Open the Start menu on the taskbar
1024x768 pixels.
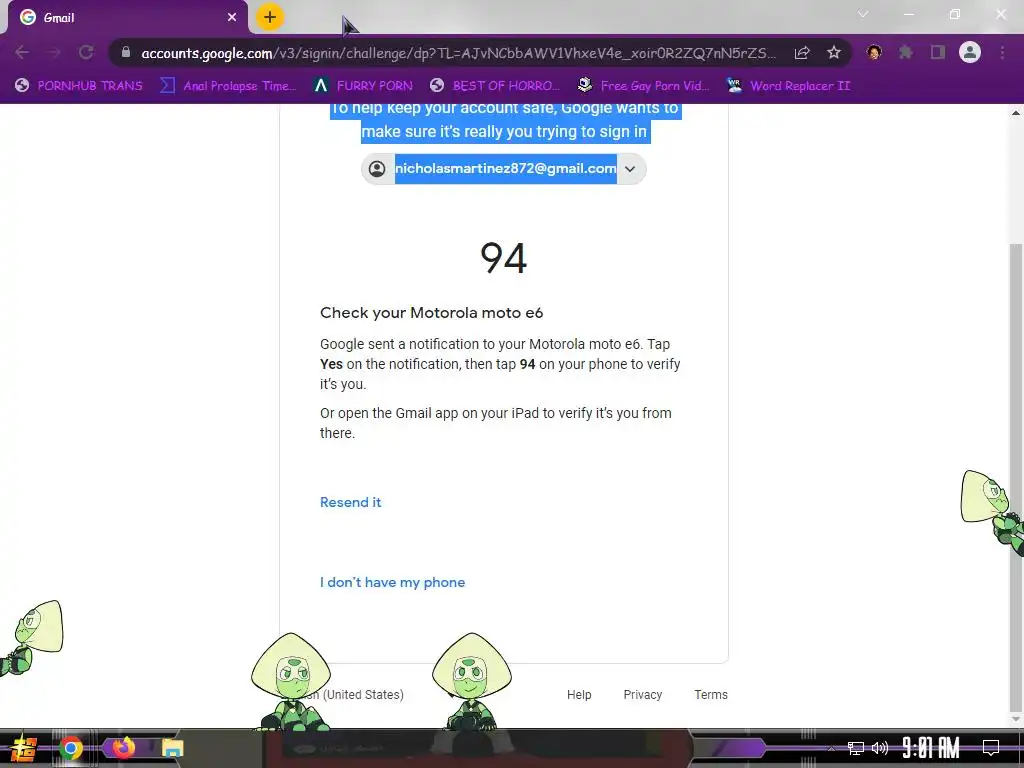point(24,748)
